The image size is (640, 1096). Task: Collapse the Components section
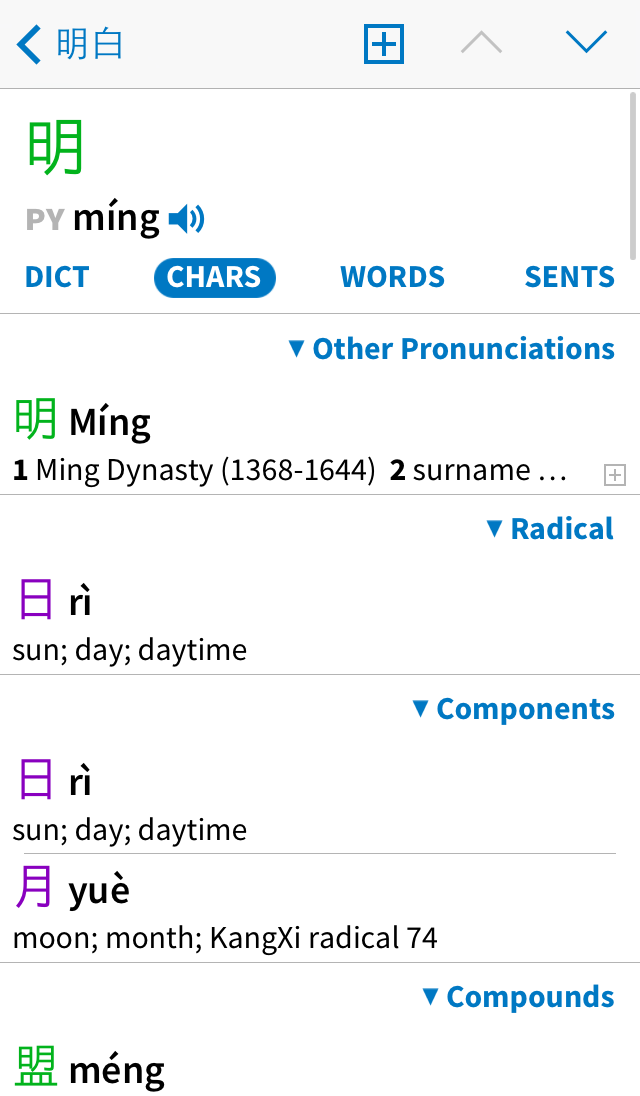tap(514, 709)
